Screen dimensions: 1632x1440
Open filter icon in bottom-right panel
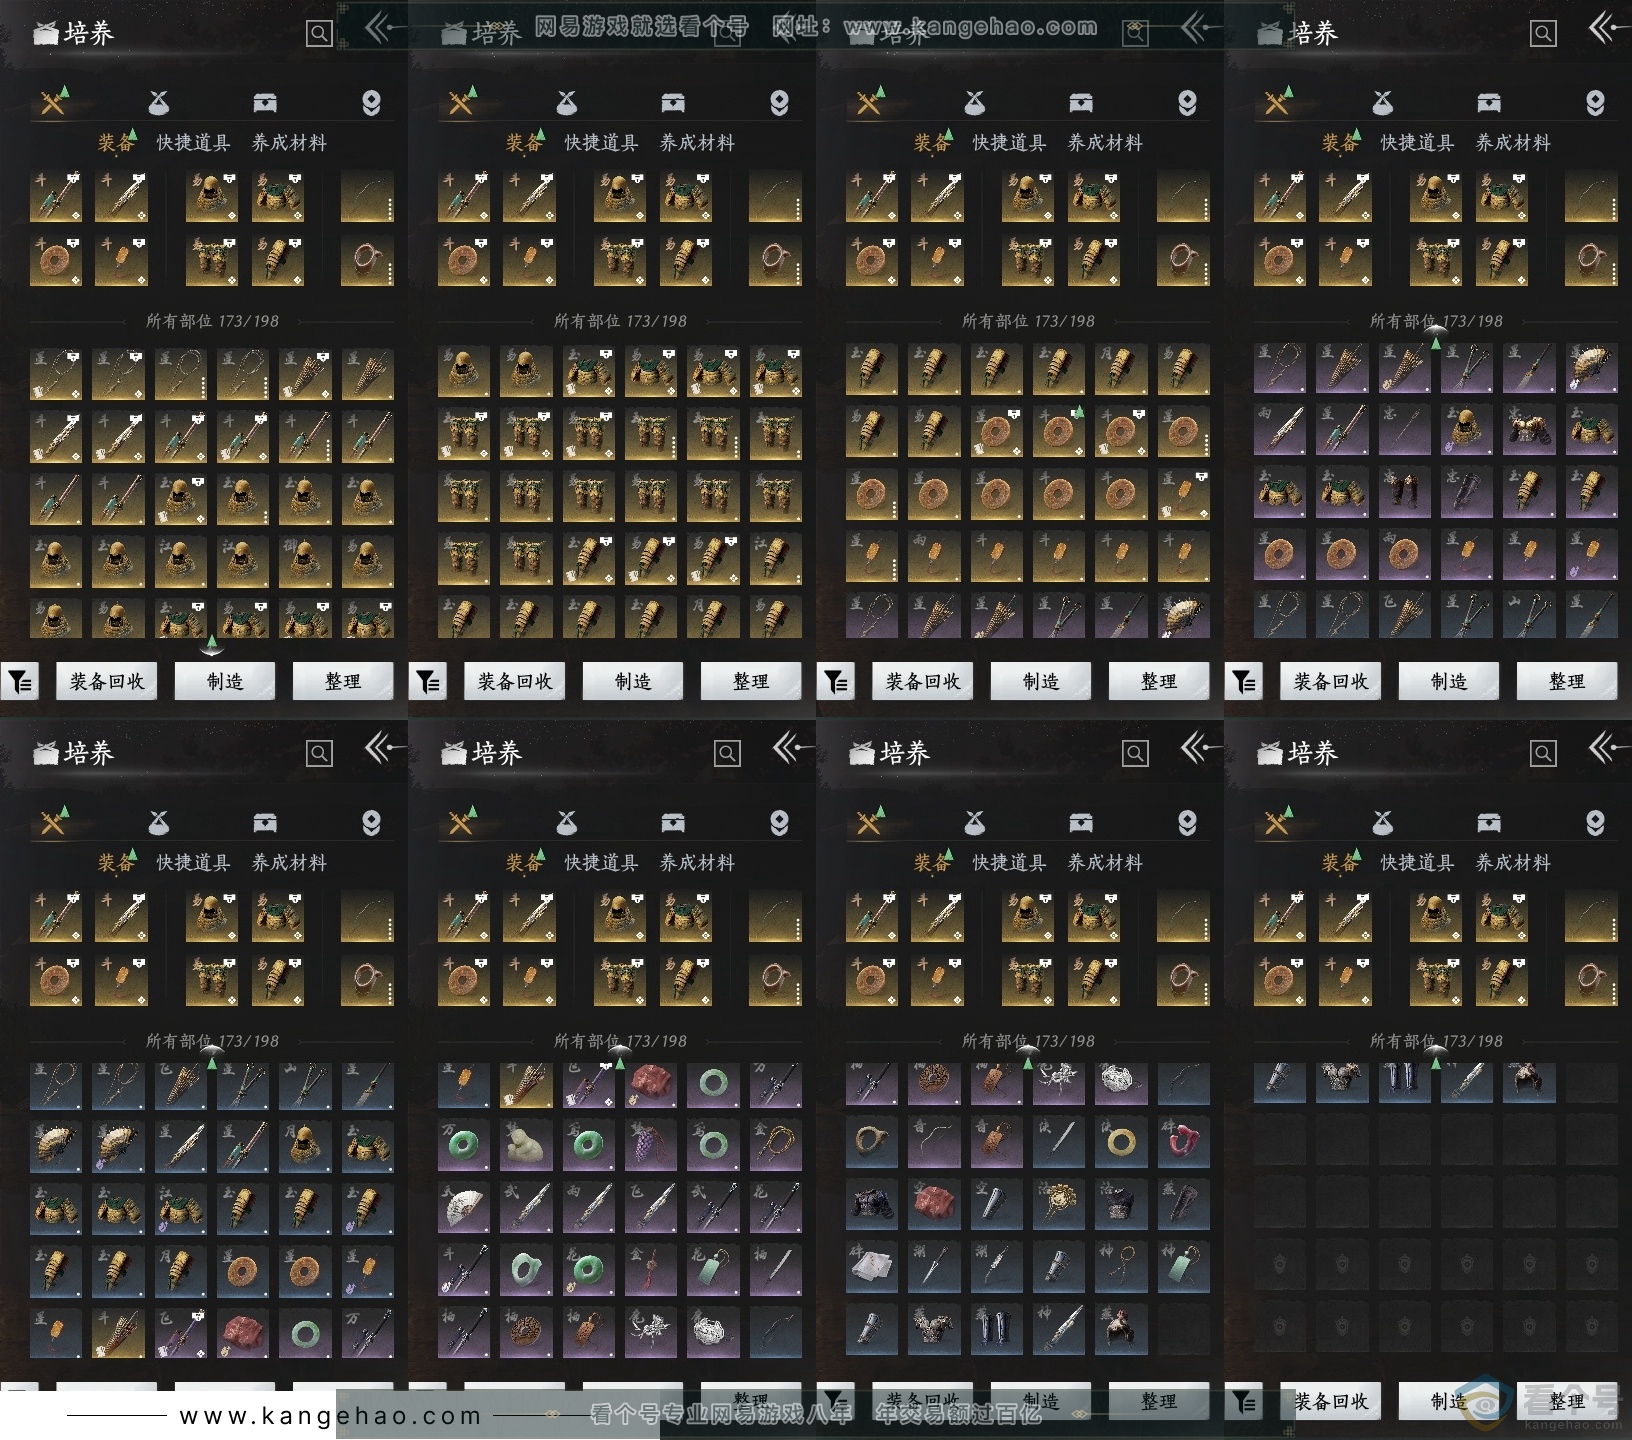(x=1244, y=1402)
